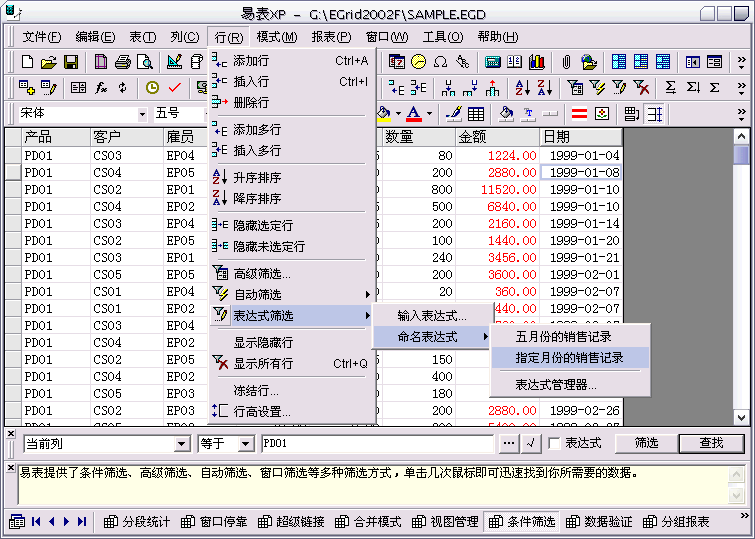Click the ellipsis button beside value field
Screen dimensions: 755x539
[508, 443]
